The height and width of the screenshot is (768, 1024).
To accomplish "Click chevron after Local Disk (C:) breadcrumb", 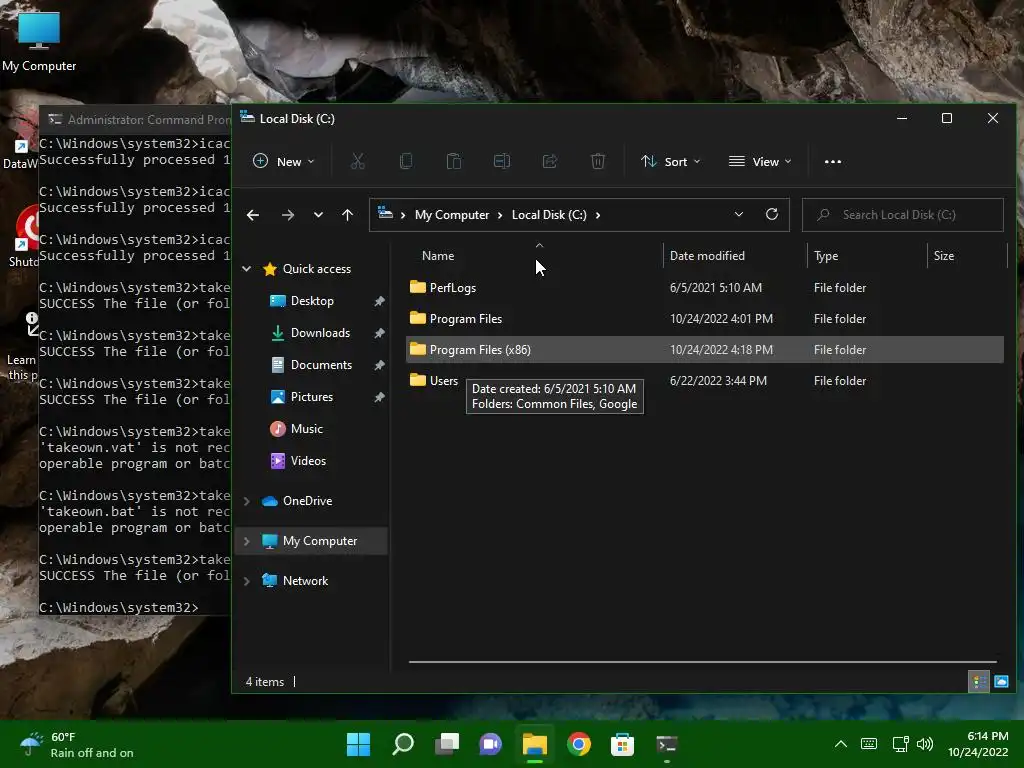I will (598, 215).
